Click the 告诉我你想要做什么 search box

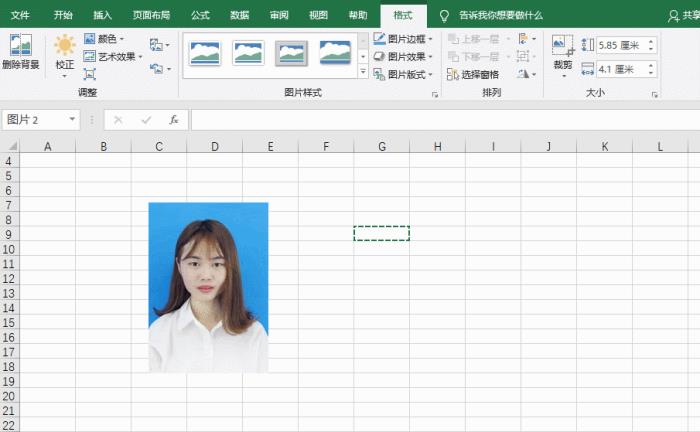click(500, 15)
